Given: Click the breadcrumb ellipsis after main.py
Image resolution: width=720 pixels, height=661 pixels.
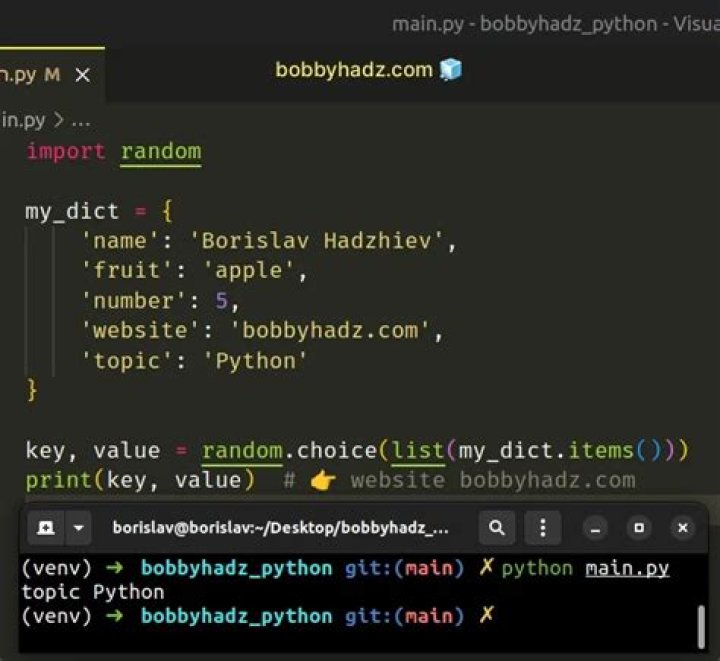Looking at the screenshot, I should pos(79,120).
